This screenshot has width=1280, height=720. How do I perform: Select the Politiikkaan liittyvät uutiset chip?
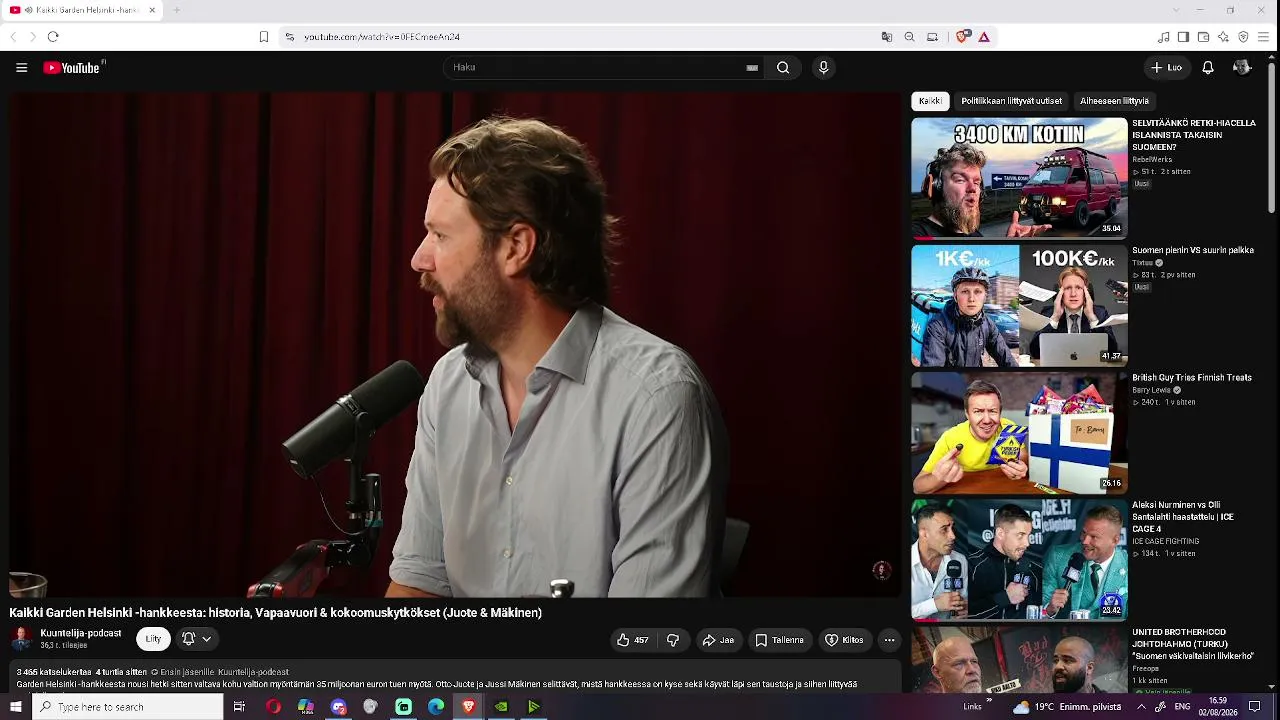coord(1011,101)
